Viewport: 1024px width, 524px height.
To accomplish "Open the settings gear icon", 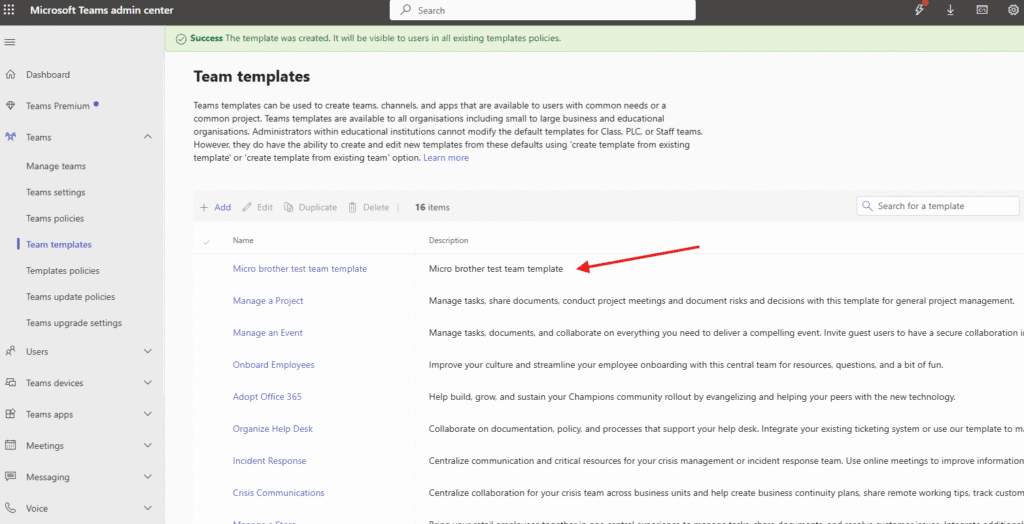I will [1013, 10].
